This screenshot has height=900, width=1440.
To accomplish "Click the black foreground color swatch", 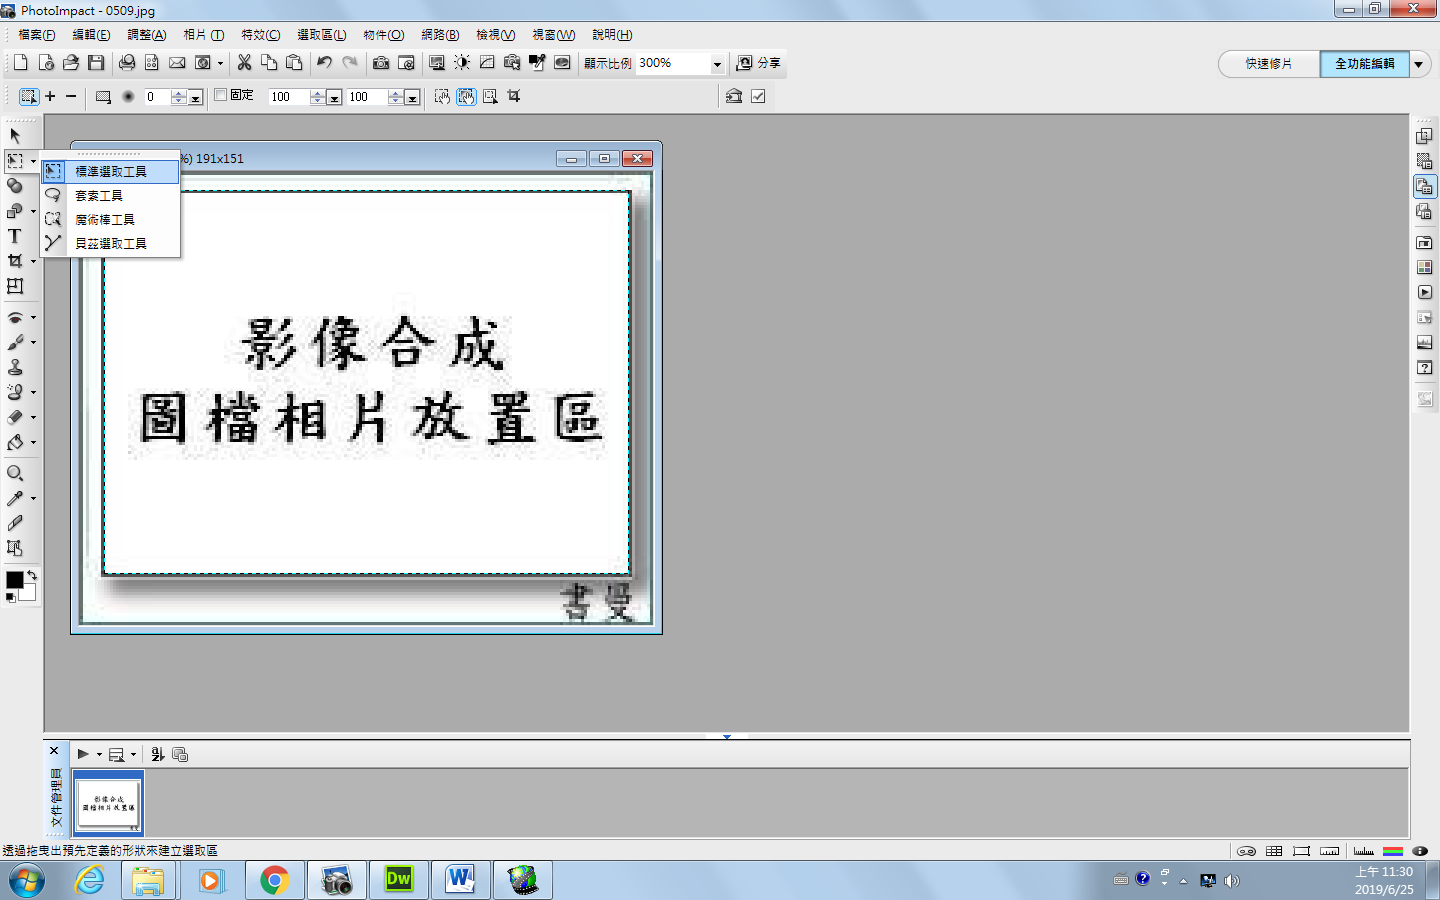I will point(14,580).
